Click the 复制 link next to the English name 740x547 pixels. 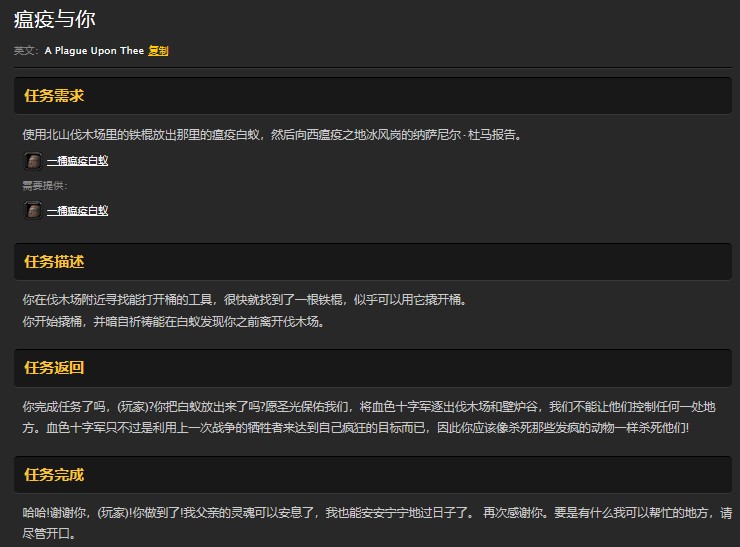tap(158, 51)
